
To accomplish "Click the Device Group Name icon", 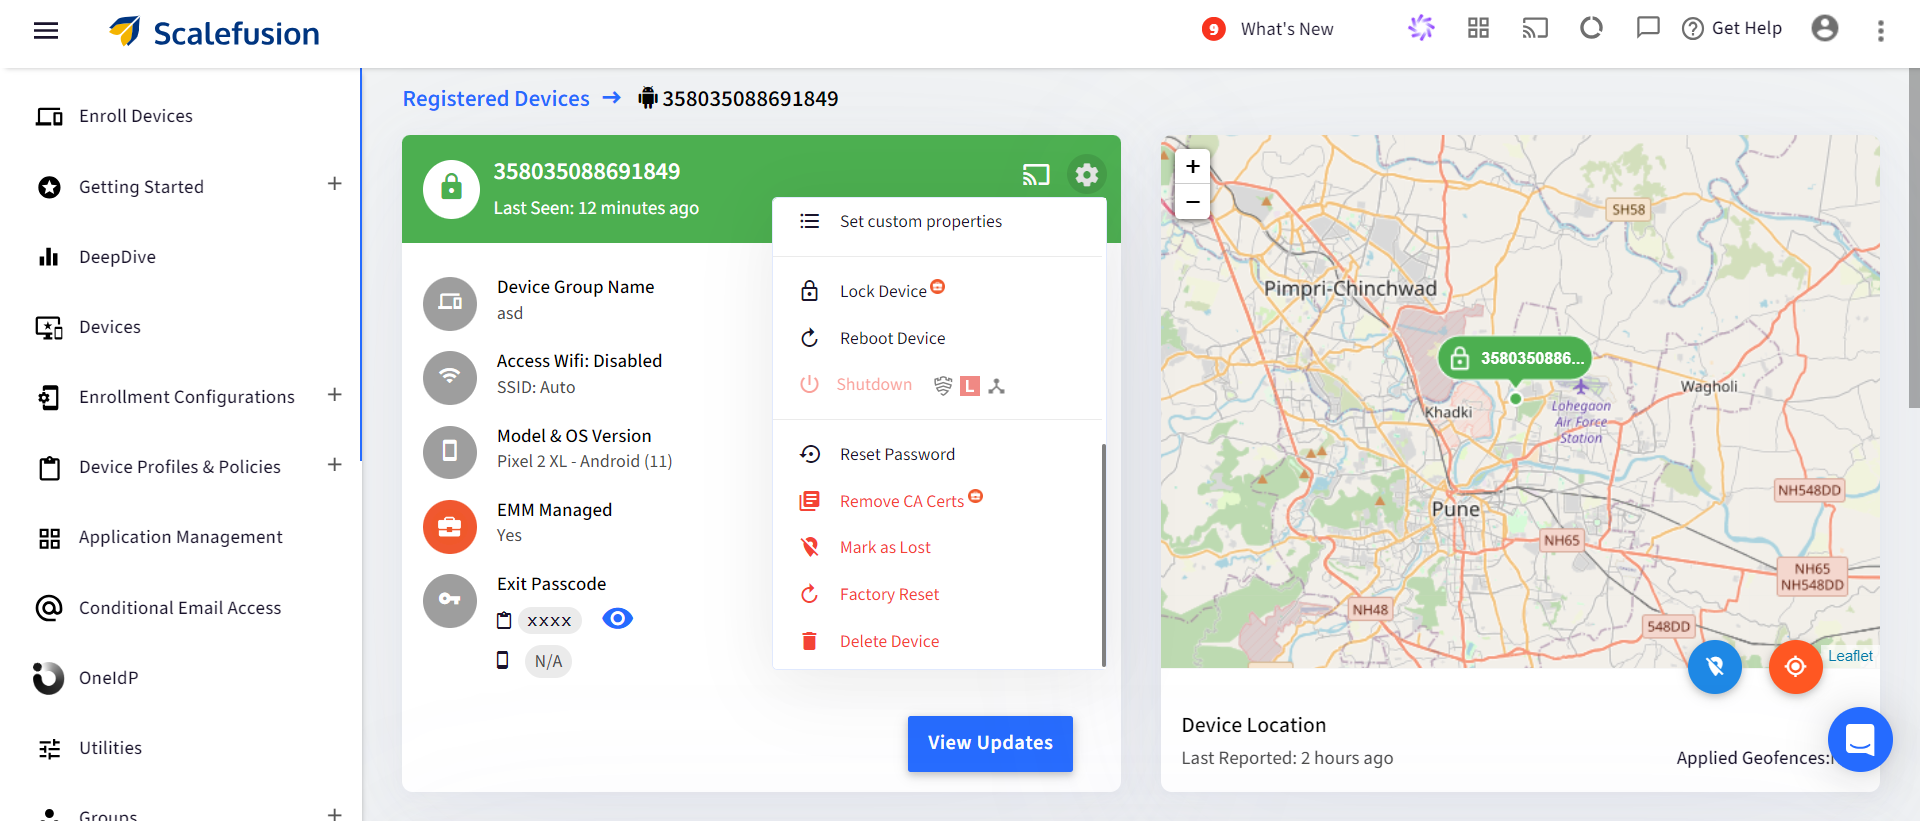I will pyautogui.click(x=450, y=303).
